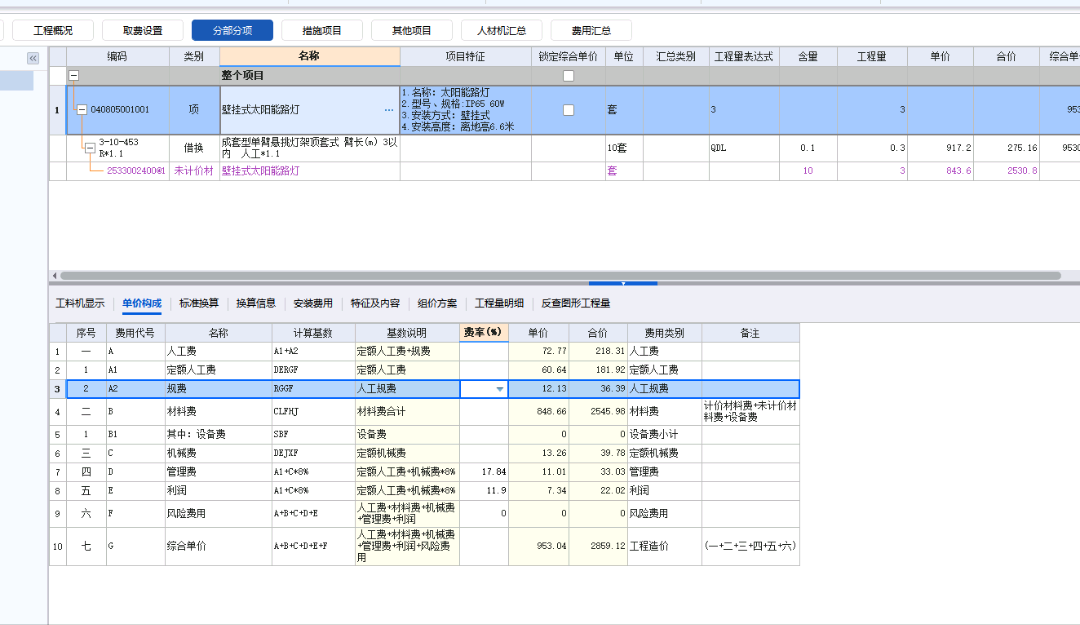The height and width of the screenshot is (625, 1080).
Task: Collapse the left sidebar using the « arrow
Action: (32, 56)
